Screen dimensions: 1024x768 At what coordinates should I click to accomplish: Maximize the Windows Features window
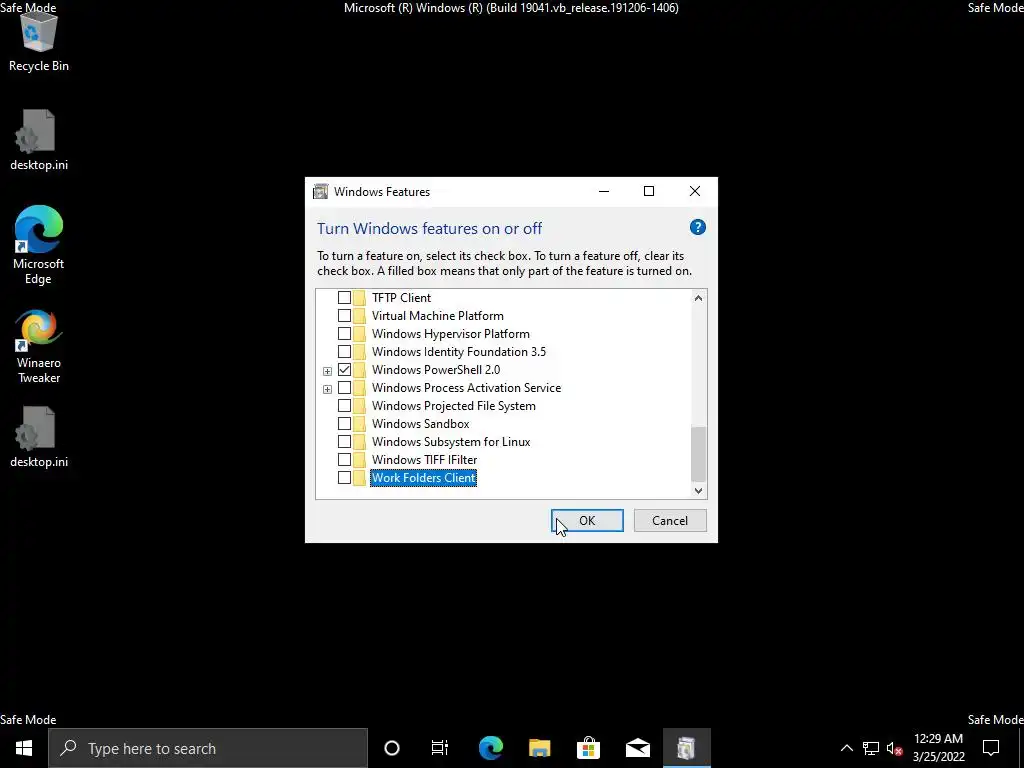pyautogui.click(x=649, y=191)
